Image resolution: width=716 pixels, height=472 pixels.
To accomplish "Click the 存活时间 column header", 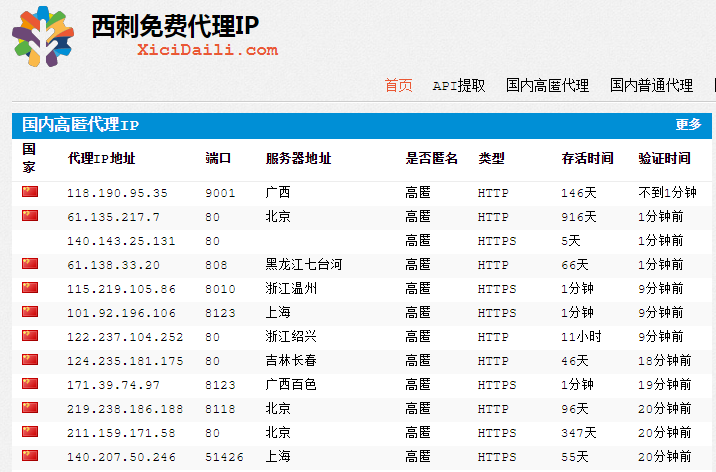I will (x=587, y=158).
